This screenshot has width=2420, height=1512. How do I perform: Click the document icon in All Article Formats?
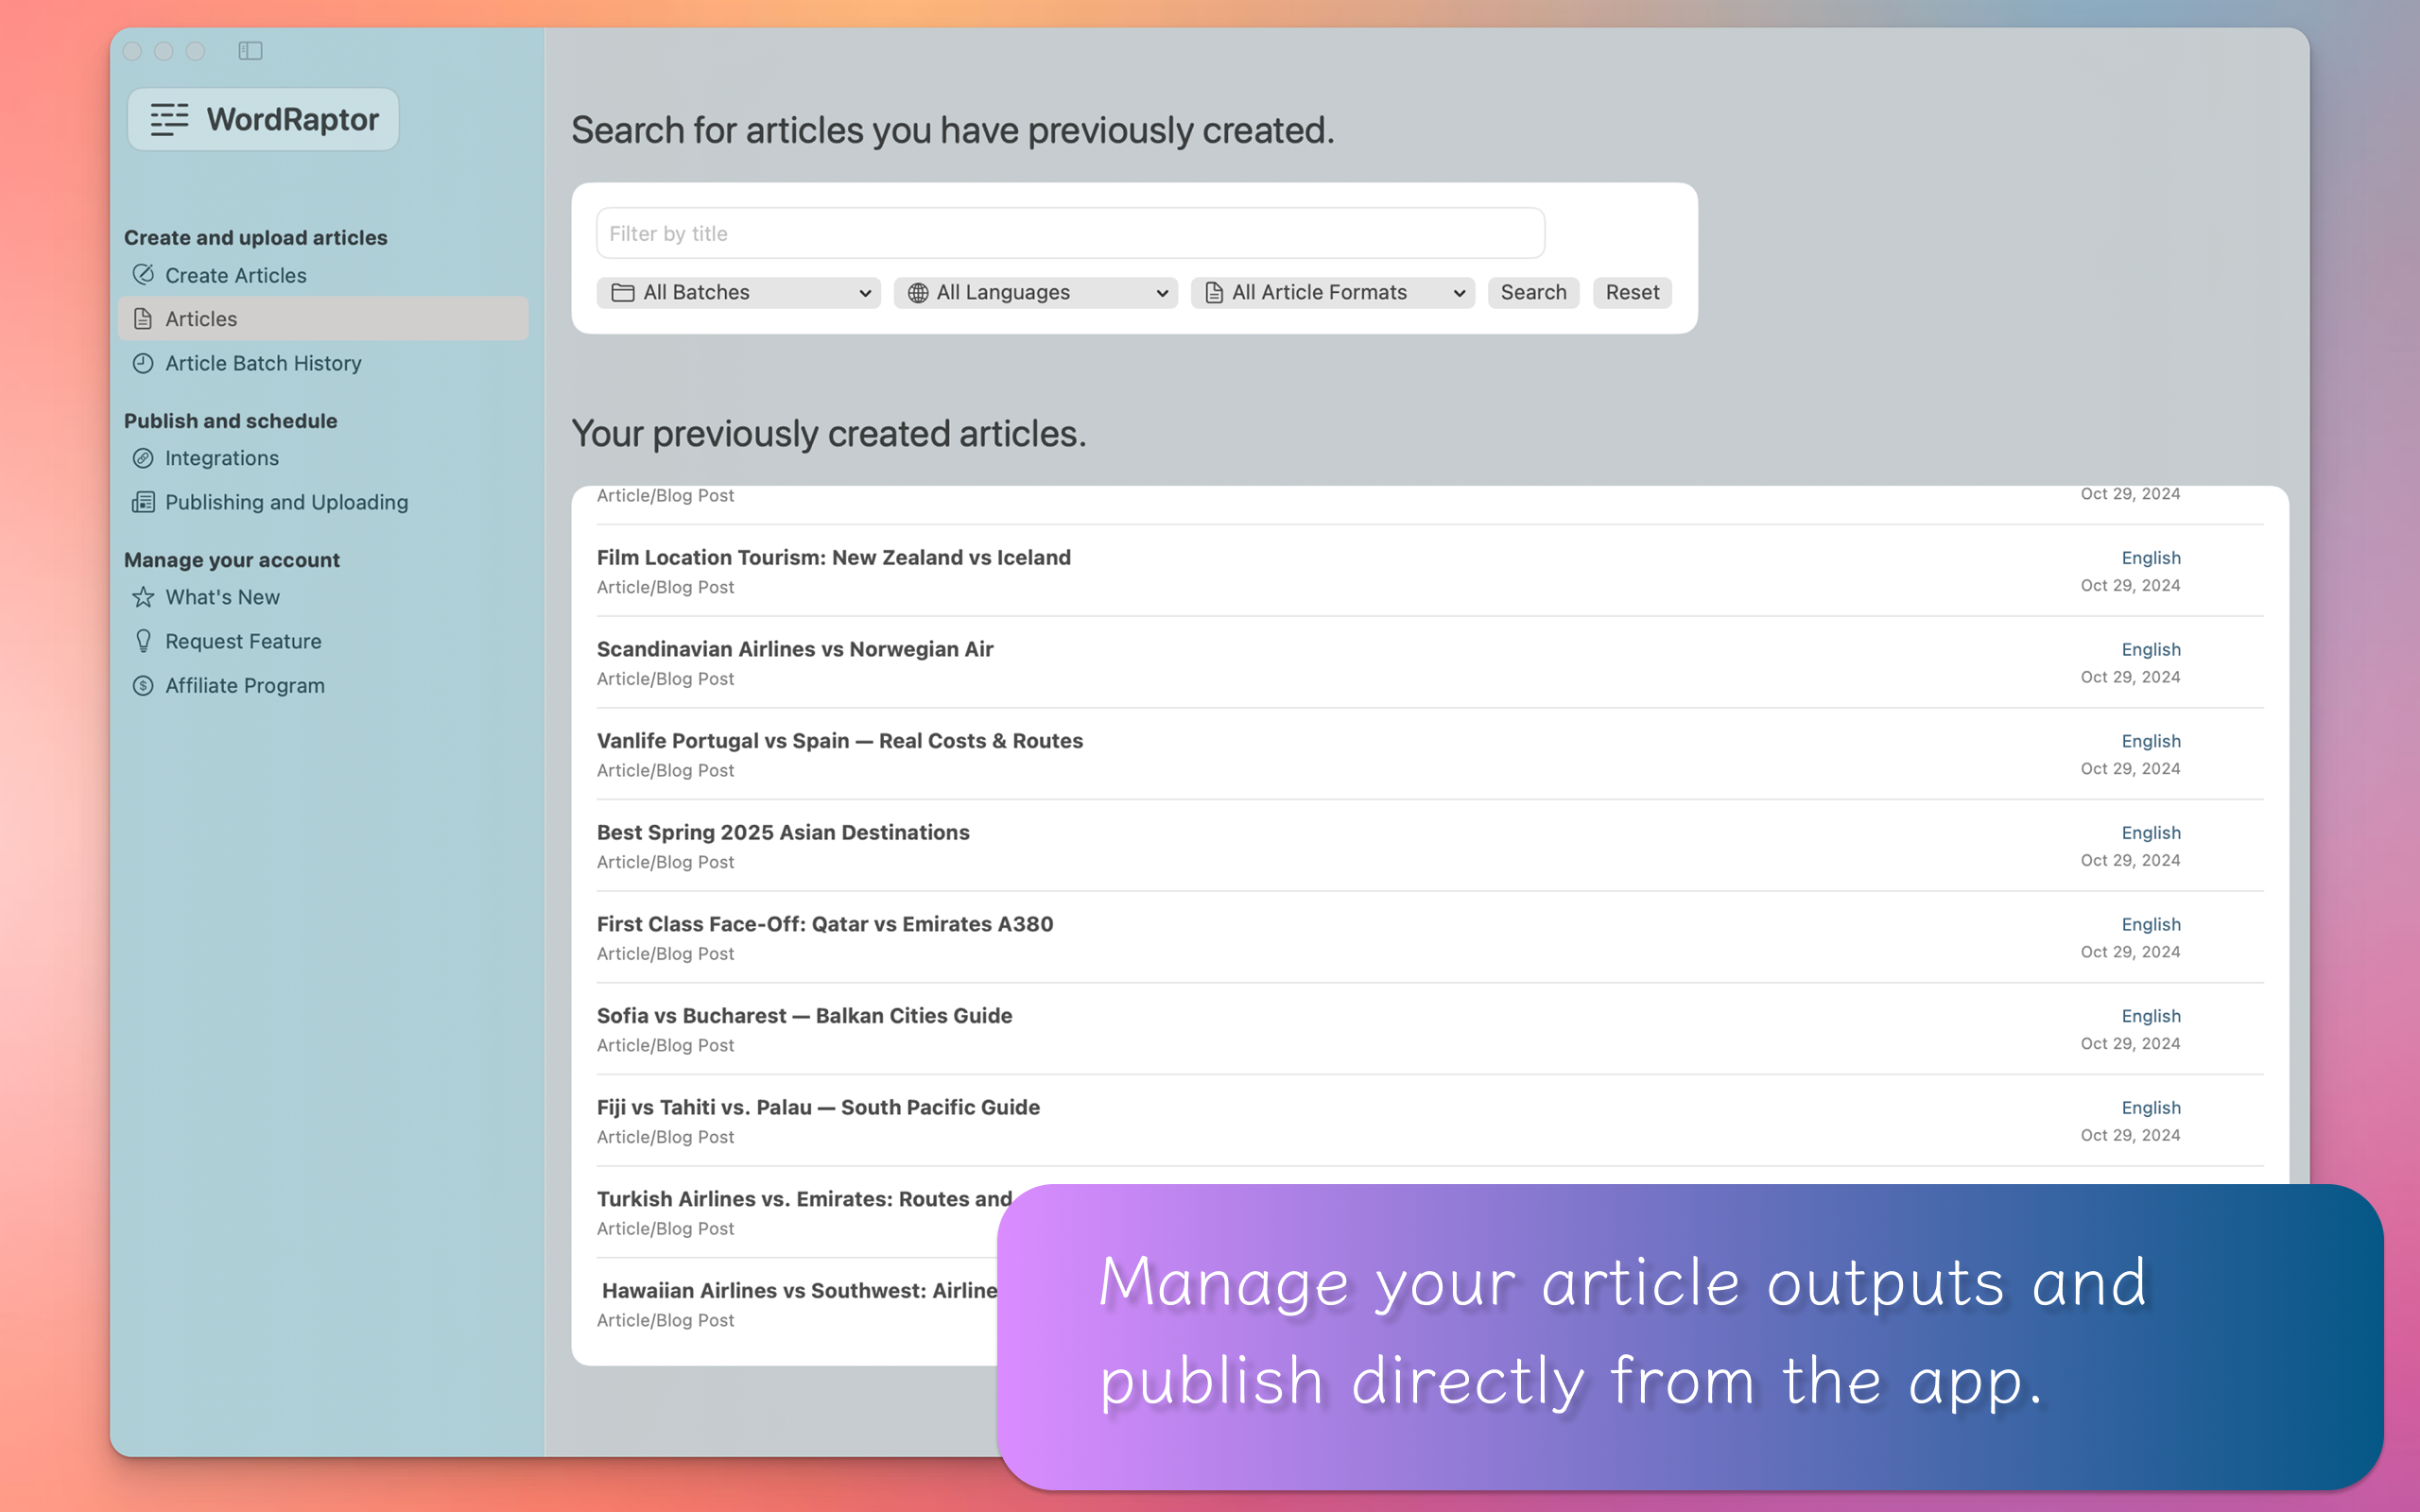pos(1214,292)
